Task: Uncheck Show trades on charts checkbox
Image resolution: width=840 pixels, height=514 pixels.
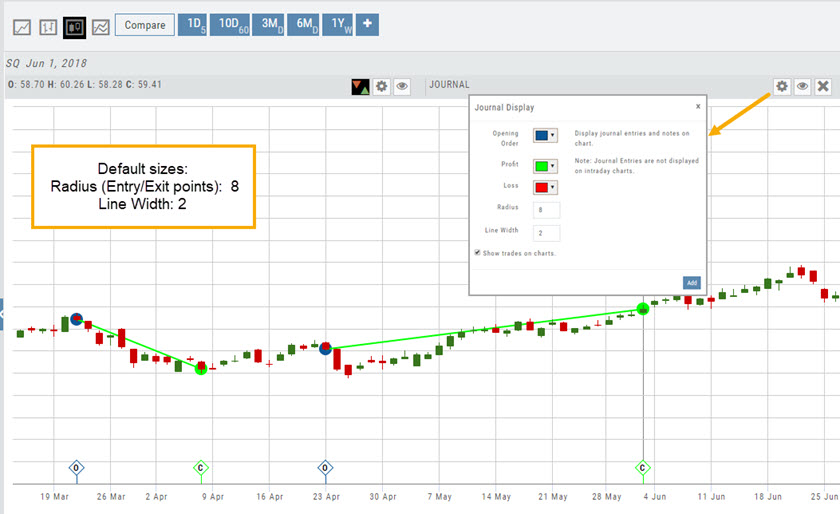Action: click(477, 253)
